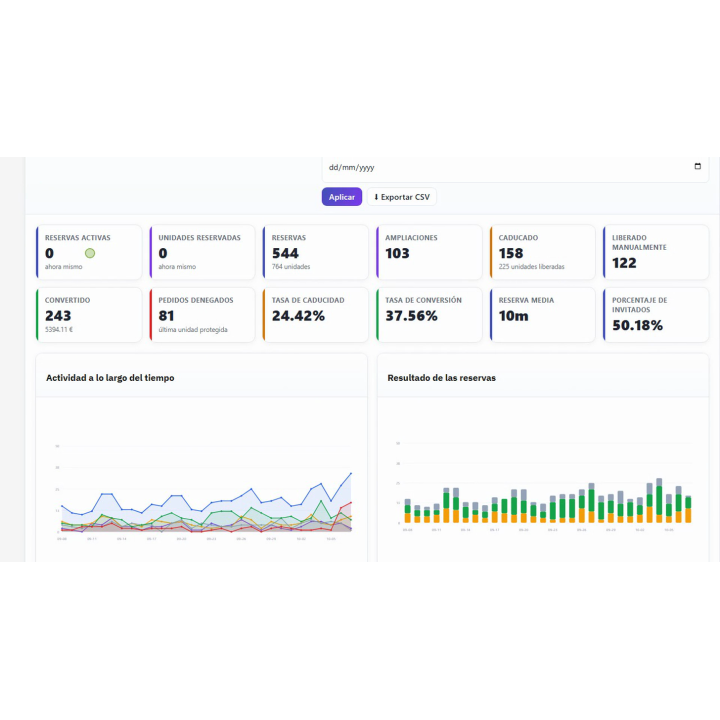
Task: Click the green status dot in Reservas Activas
Action: click(90, 253)
